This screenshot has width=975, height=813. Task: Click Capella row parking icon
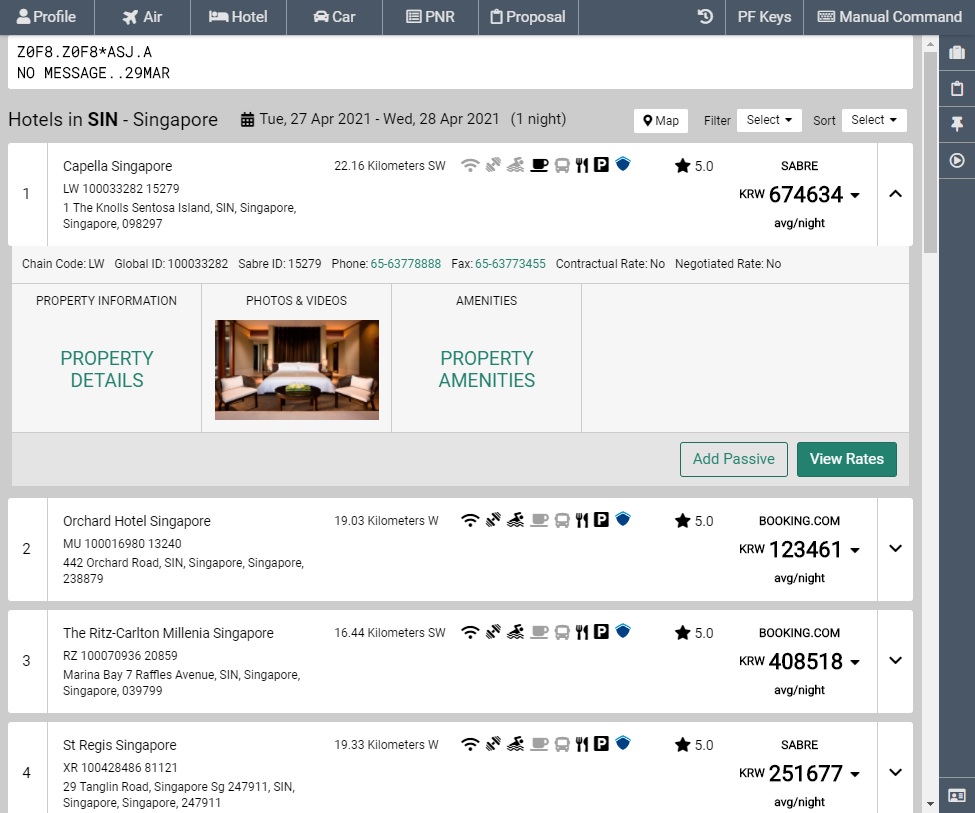tap(601, 165)
